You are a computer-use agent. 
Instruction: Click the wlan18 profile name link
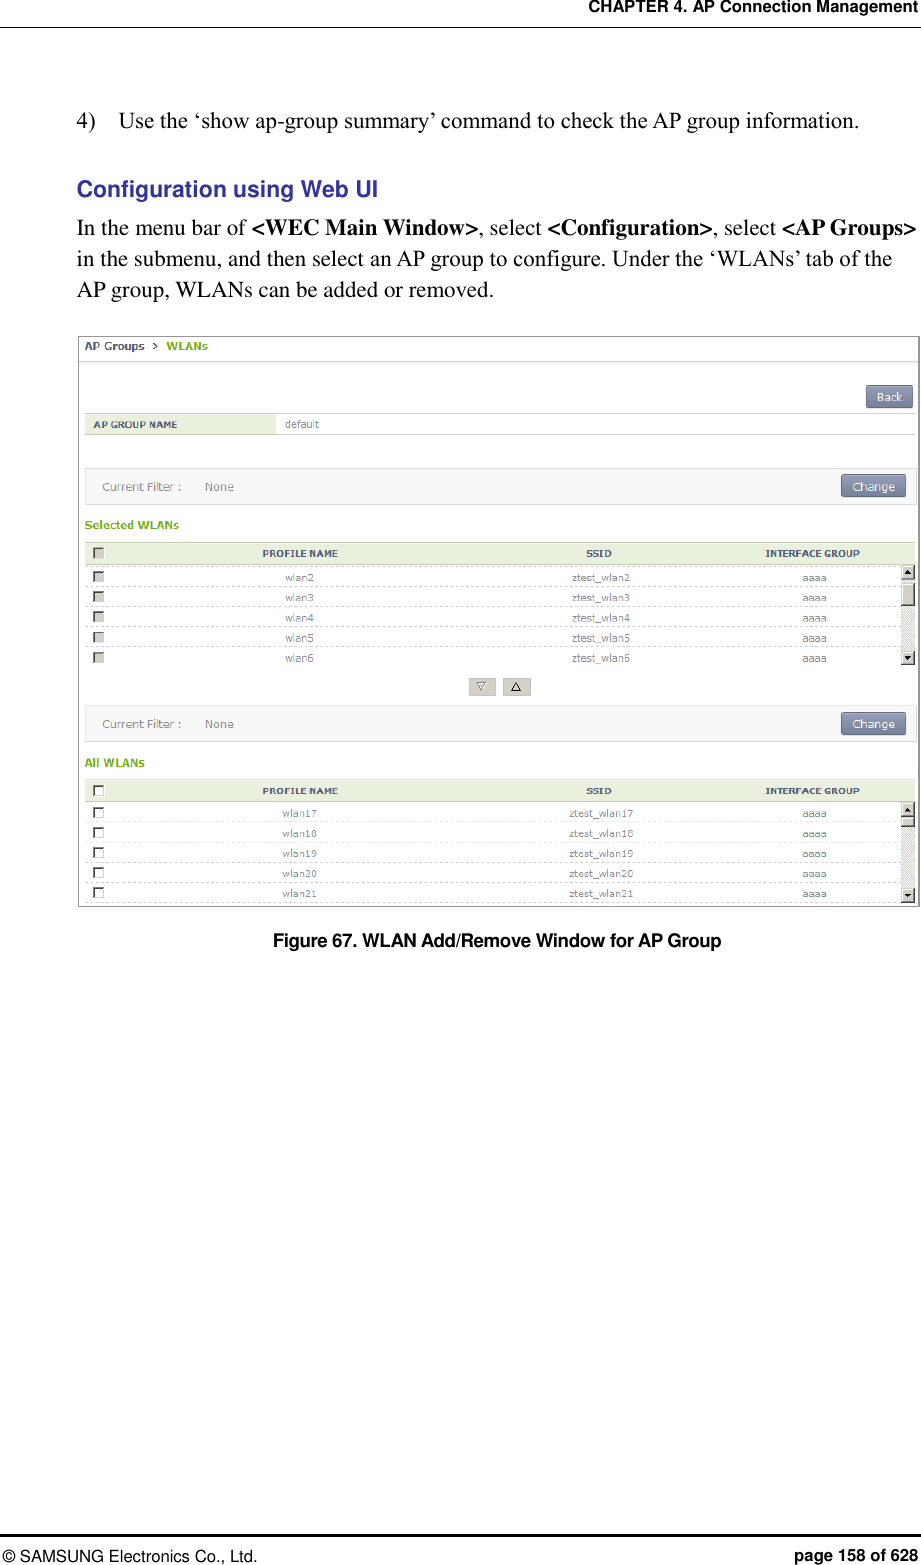299,833
